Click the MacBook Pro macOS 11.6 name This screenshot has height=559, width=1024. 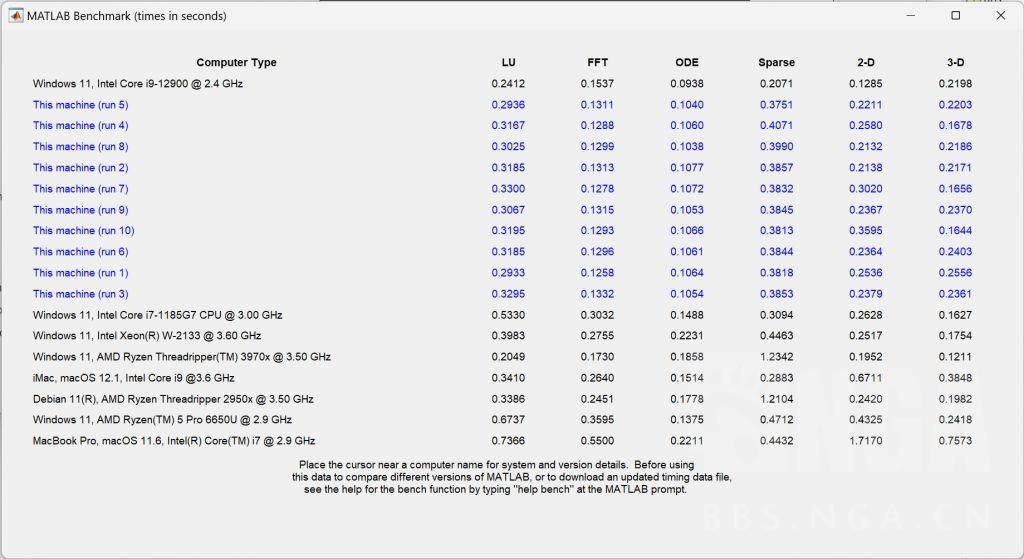(x=174, y=441)
